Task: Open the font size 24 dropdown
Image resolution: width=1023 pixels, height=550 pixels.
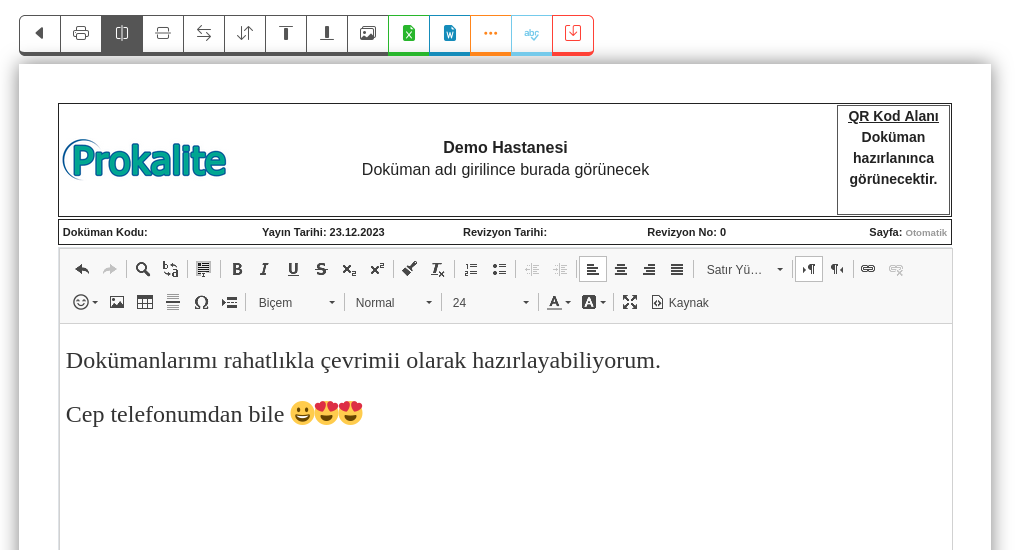Action: pyautogui.click(x=491, y=302)
